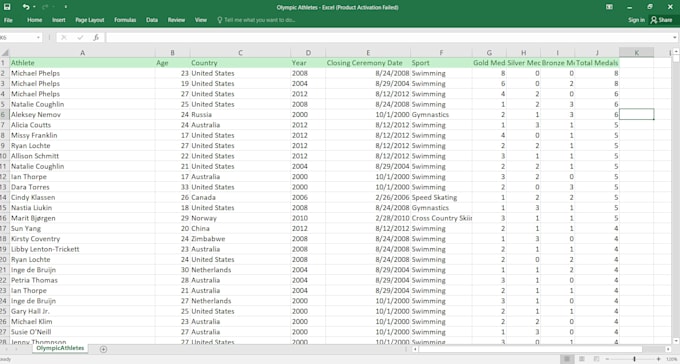680x364 pixels.
Task: Click the horizontal scrollbar right arrow
Action: [x=668, y=349]
